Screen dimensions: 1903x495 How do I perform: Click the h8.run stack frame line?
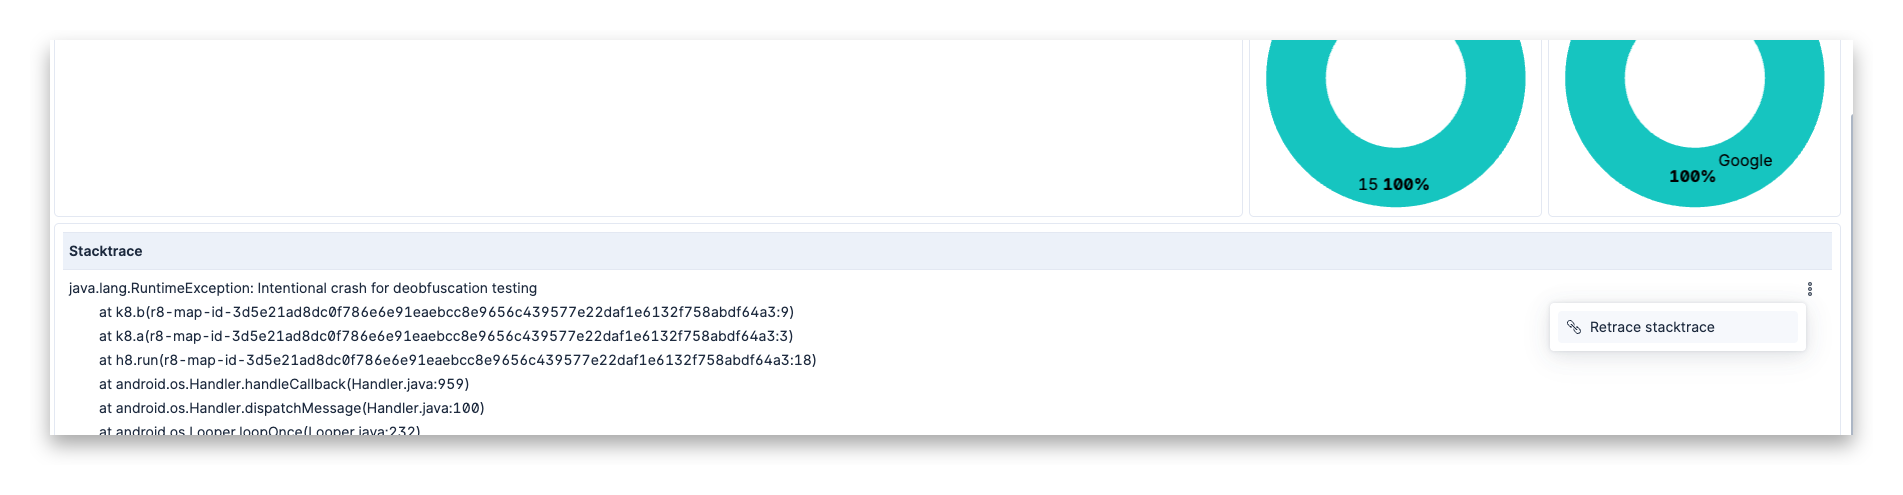click(458, 360)
